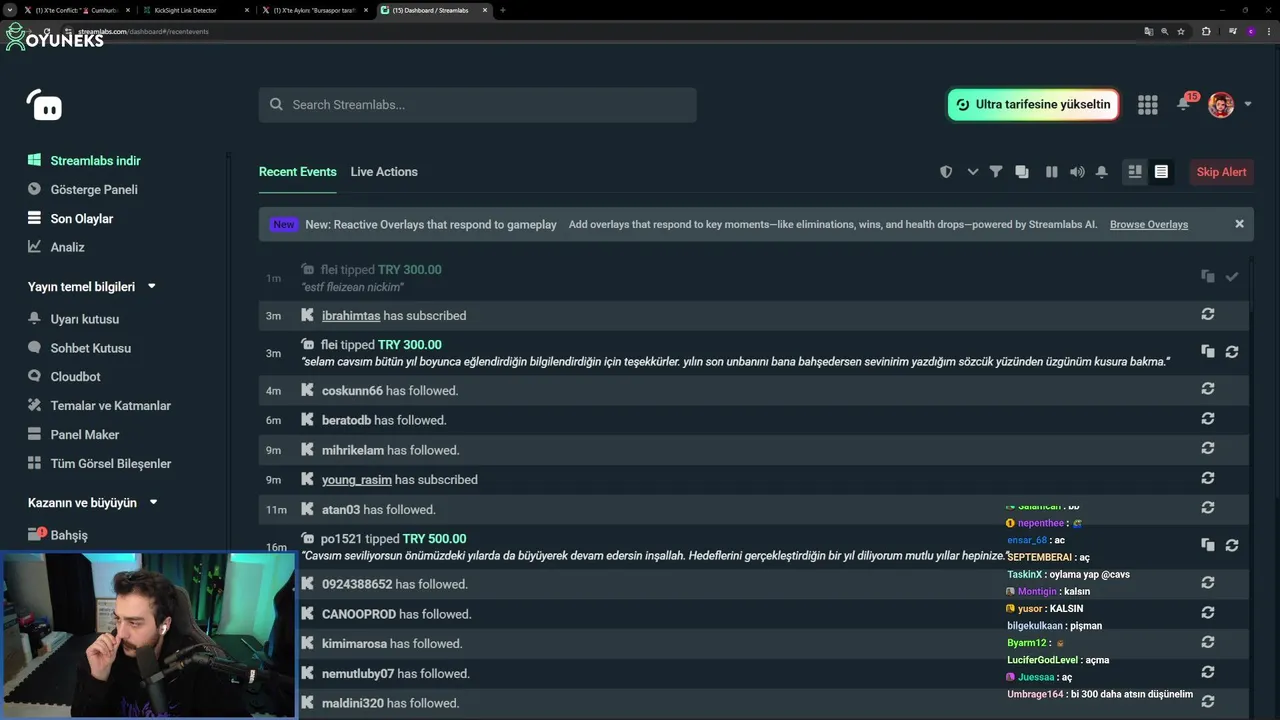Bookmark this page with star icon
1280x720 pixels.
click(x=1181, y=31)
